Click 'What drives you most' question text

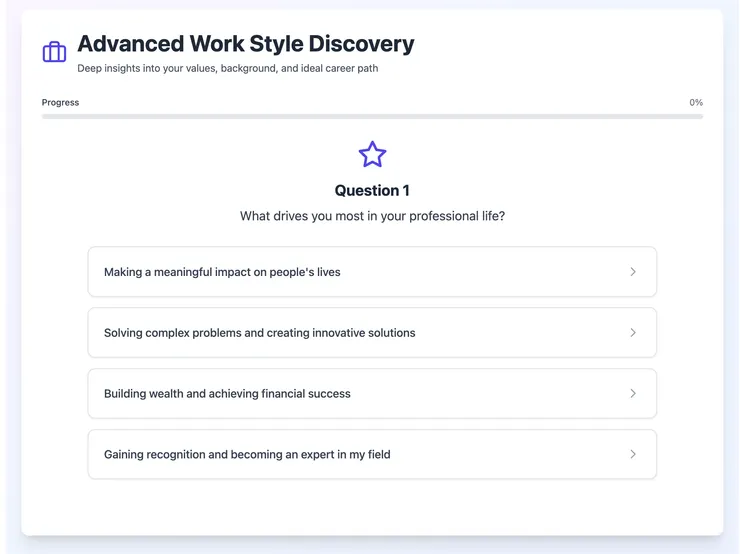pyautogui.click(x=372, y=216)
